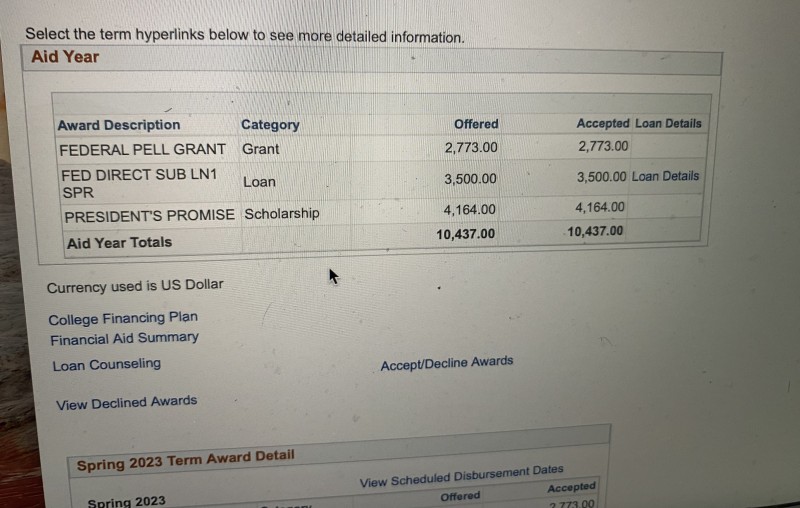Select the FED DIRECT SUB LN1 SPR row
Viewport: 800px width, 508px height.
[382, 181]
